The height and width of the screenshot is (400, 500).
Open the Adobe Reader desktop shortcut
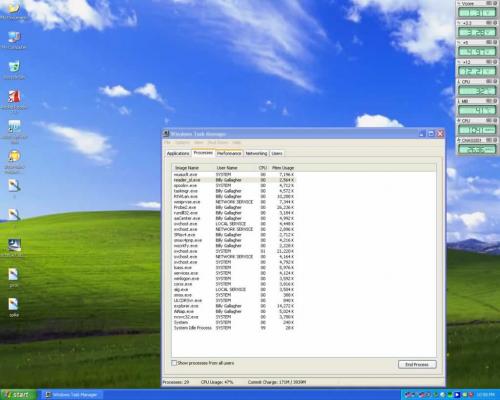(x=14, y=100)
